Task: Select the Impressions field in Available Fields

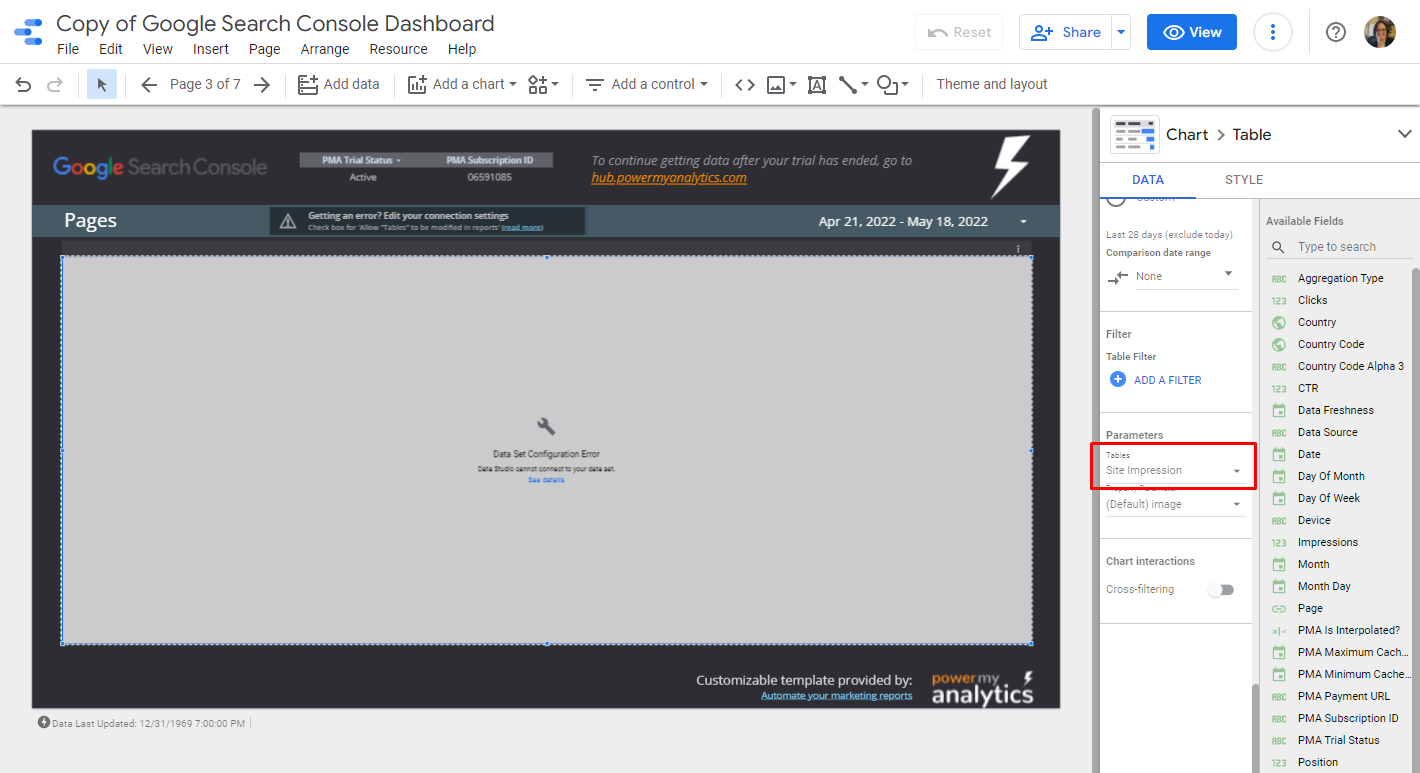Action: point(1327,542)
